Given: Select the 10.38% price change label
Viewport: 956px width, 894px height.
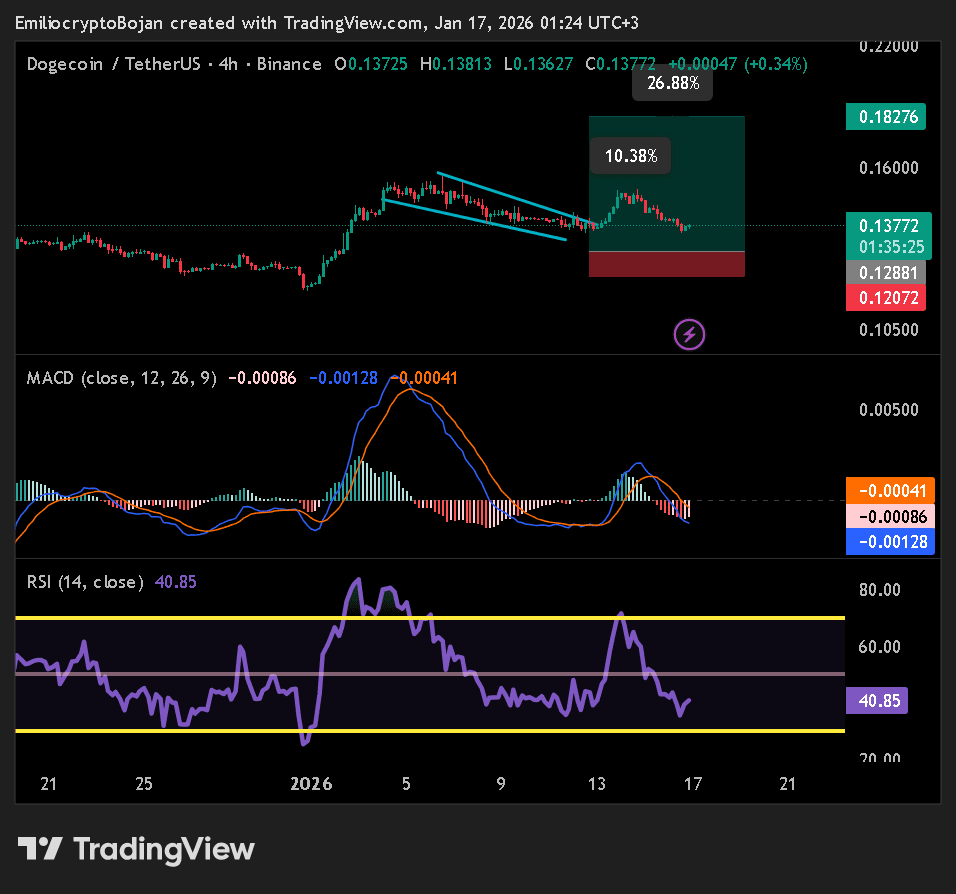Looking at the screenshot, I should point(630,156).
